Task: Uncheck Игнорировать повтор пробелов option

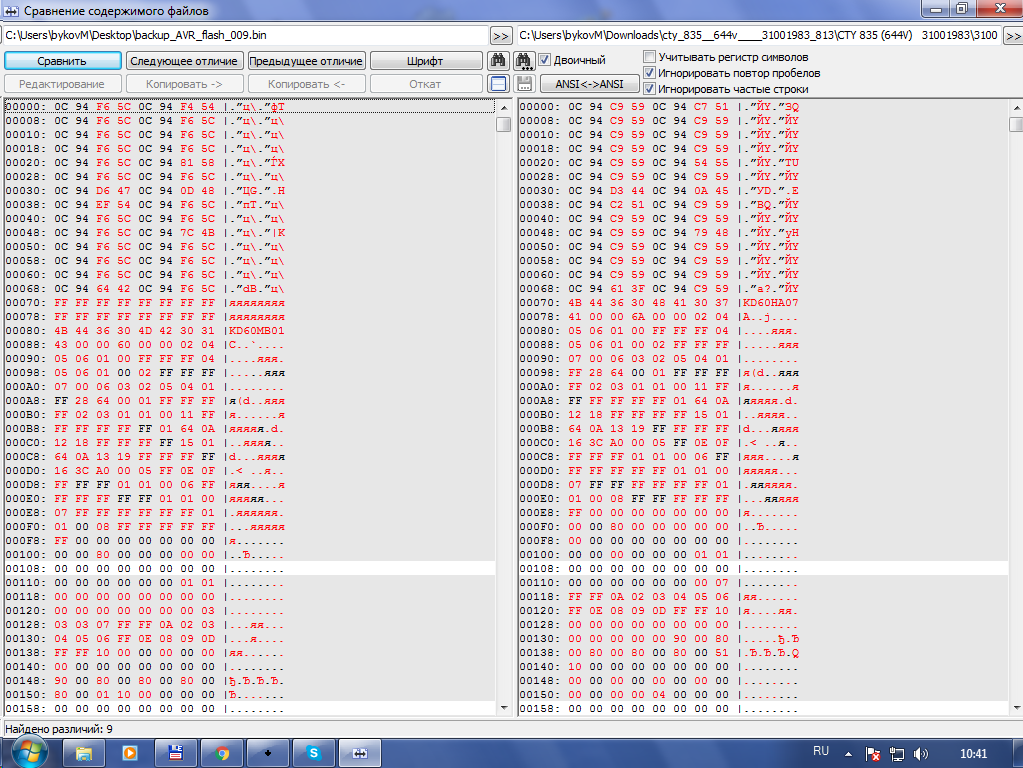Action: pyautogui.click(x=650, y=73)
